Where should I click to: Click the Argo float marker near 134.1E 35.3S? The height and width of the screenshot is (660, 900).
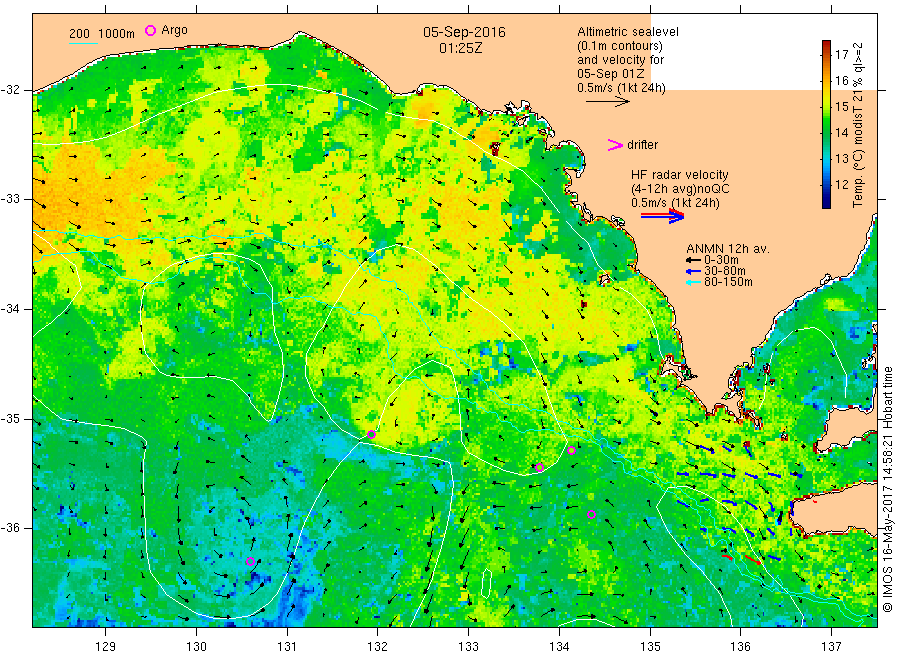(571, 451)
